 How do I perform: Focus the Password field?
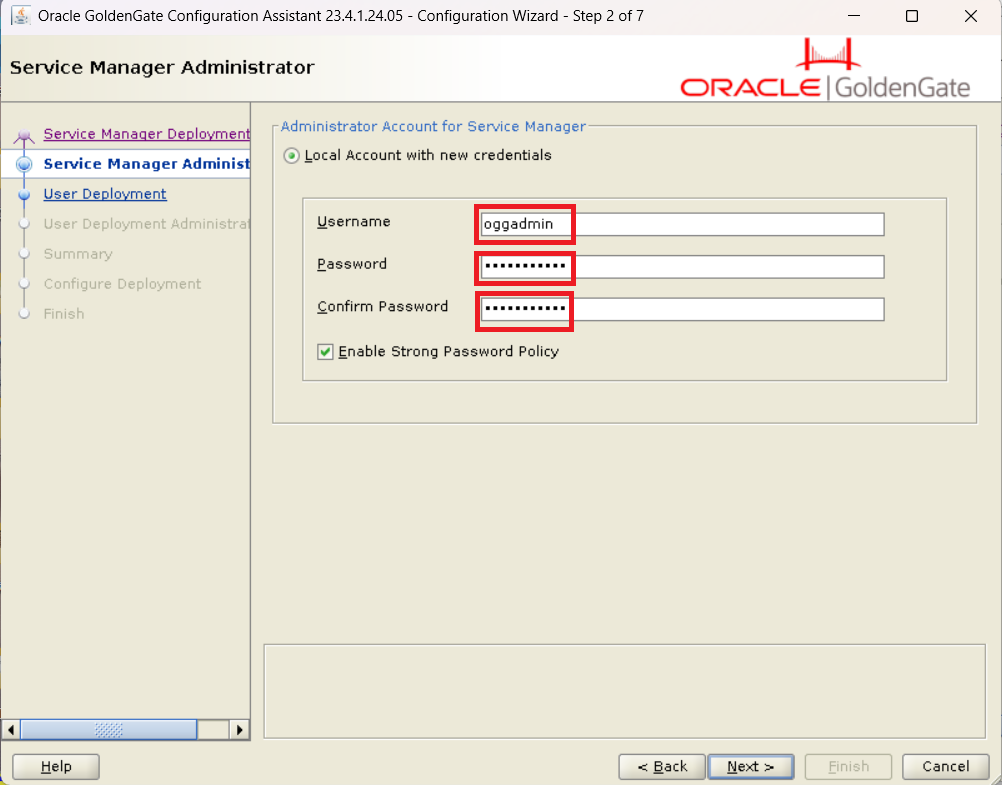pyautogui.click(x=682, y=267)
